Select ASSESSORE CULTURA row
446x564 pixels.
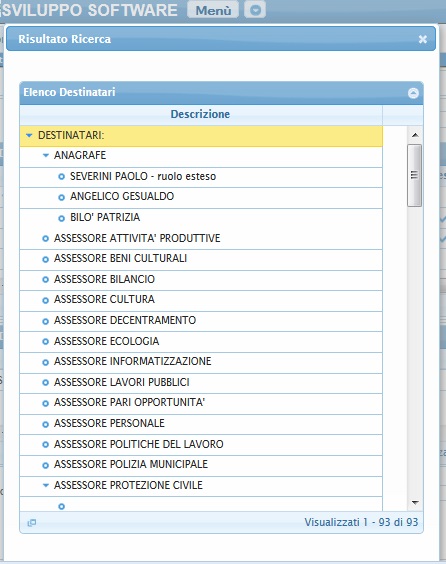[x=201, y=300]
